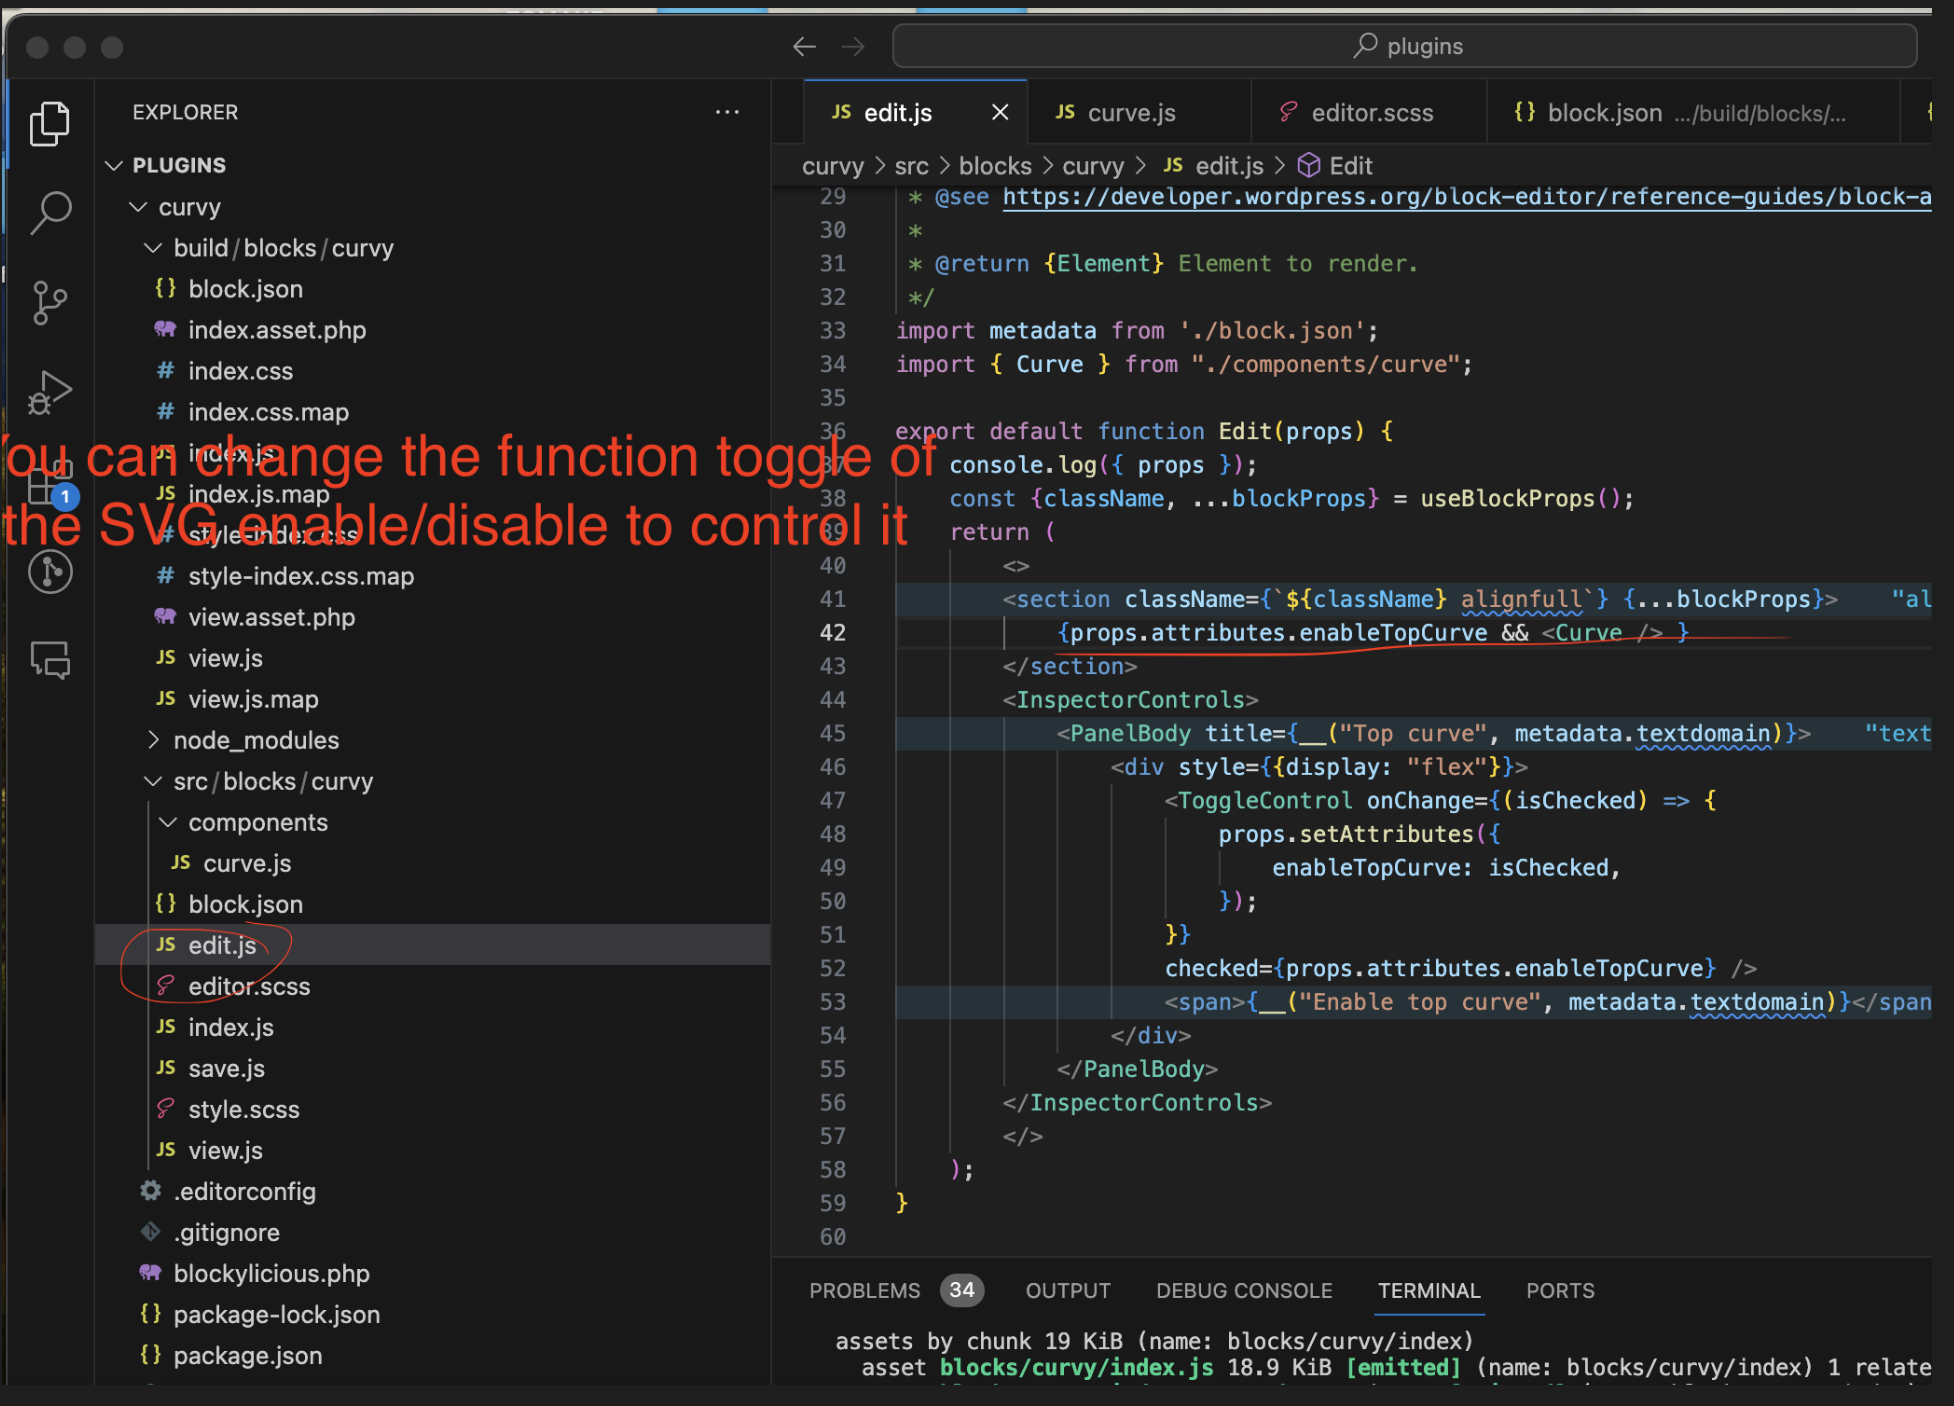Image resolution: width=1954 pixels, height=1406 pixels.
Task: Click the back navigation arrow
Action: pos(804,46)
